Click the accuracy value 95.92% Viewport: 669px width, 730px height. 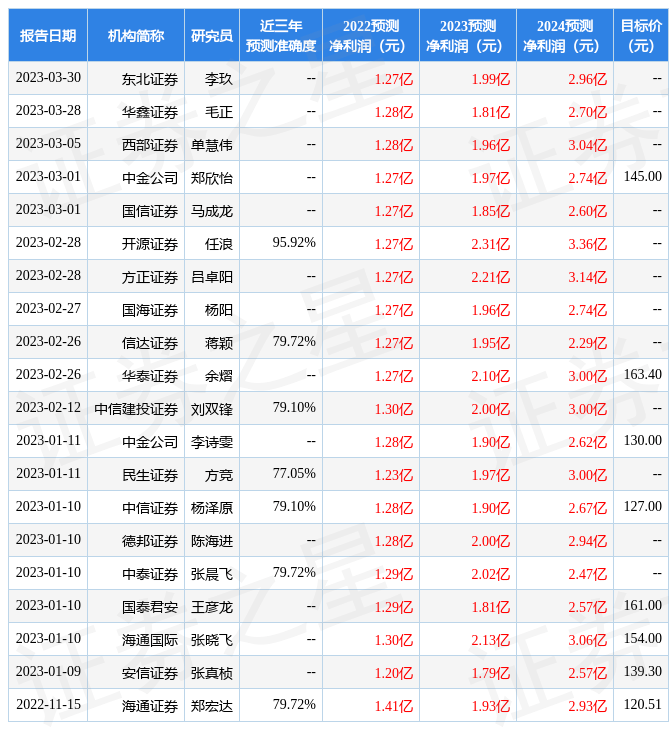click(x=294, y=243)
